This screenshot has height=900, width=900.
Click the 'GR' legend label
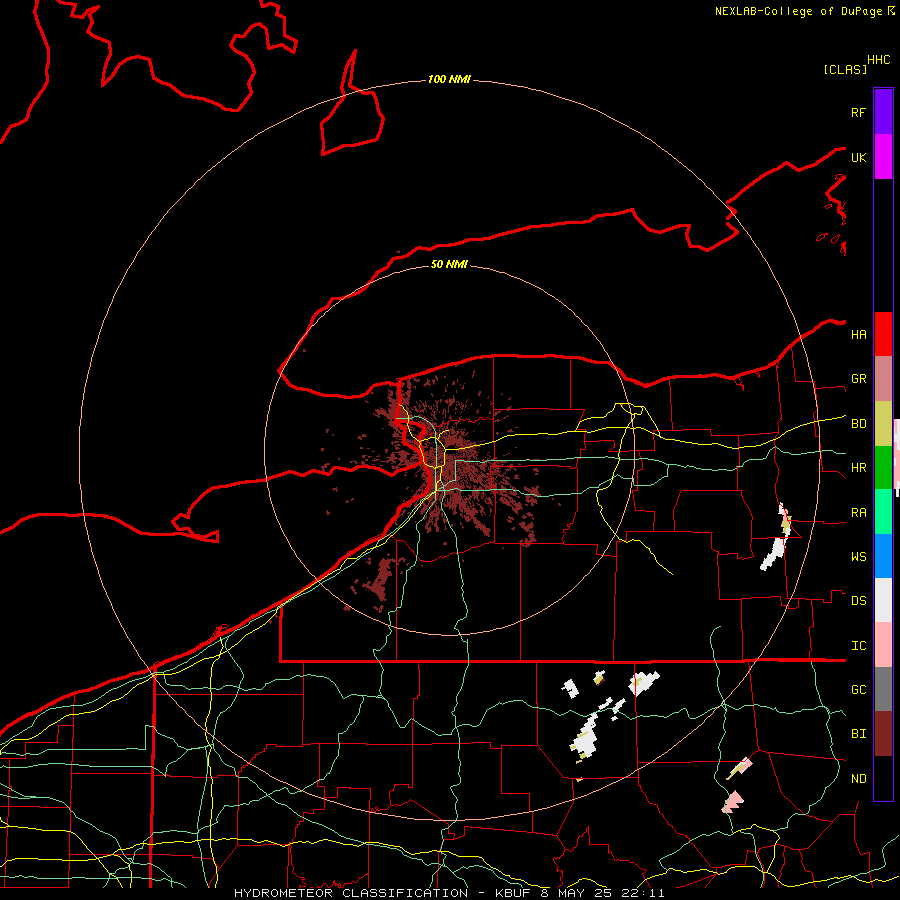point(858,379)
